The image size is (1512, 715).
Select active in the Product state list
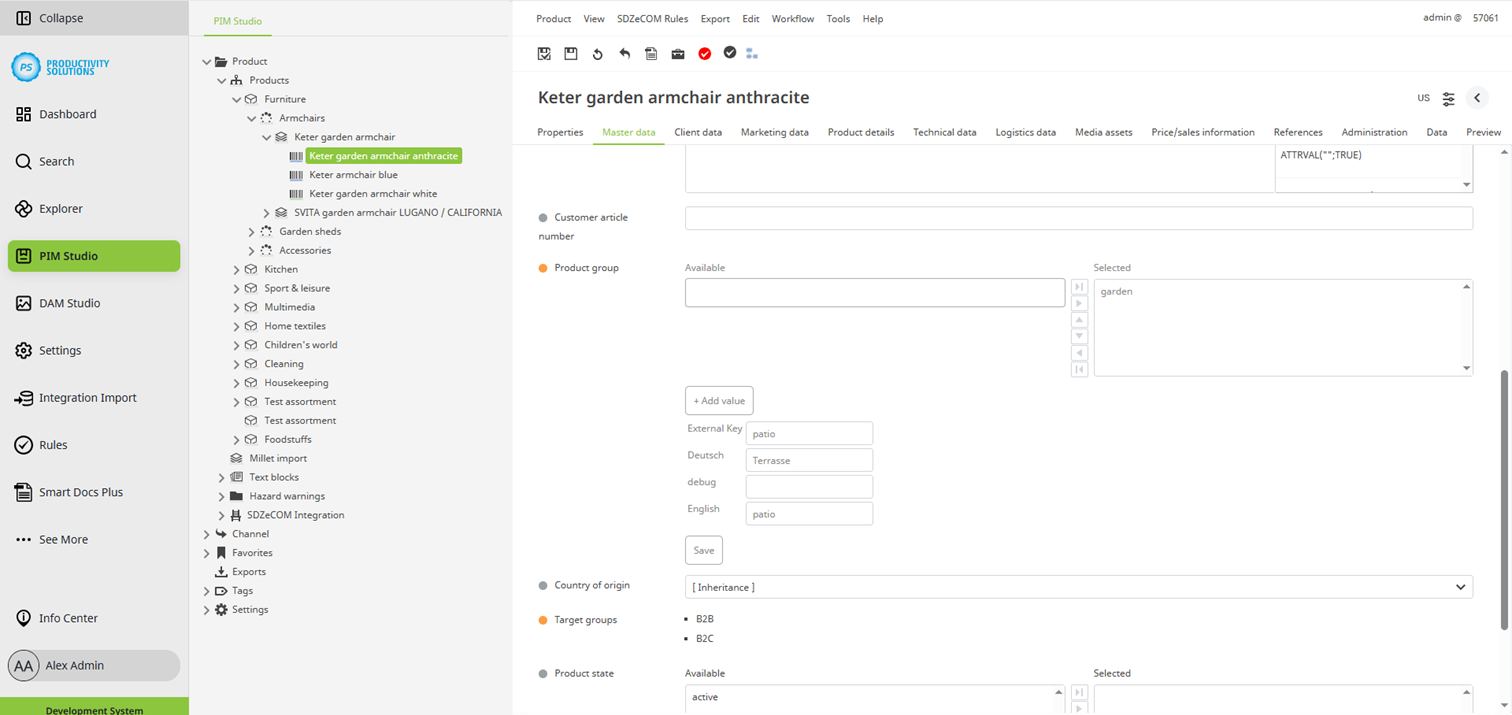703,697
